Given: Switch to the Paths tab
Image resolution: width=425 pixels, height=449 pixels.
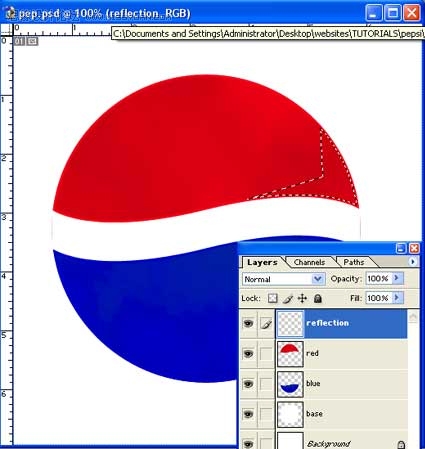Looking at the screenshot, I should pyautogui.click(x=354, y=262).
